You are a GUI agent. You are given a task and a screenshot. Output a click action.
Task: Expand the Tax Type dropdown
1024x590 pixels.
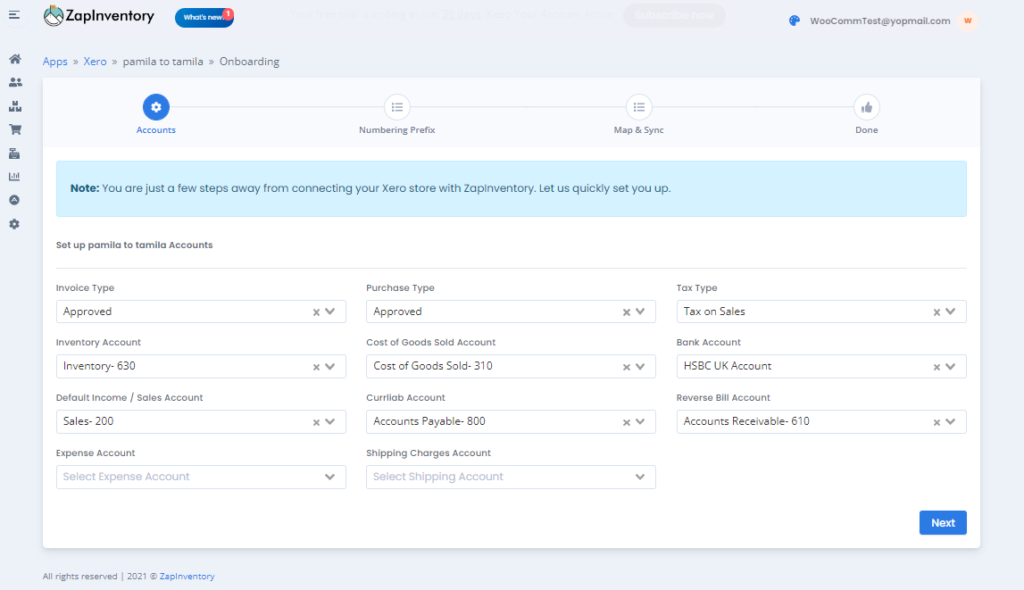click(x=951, y=311)
